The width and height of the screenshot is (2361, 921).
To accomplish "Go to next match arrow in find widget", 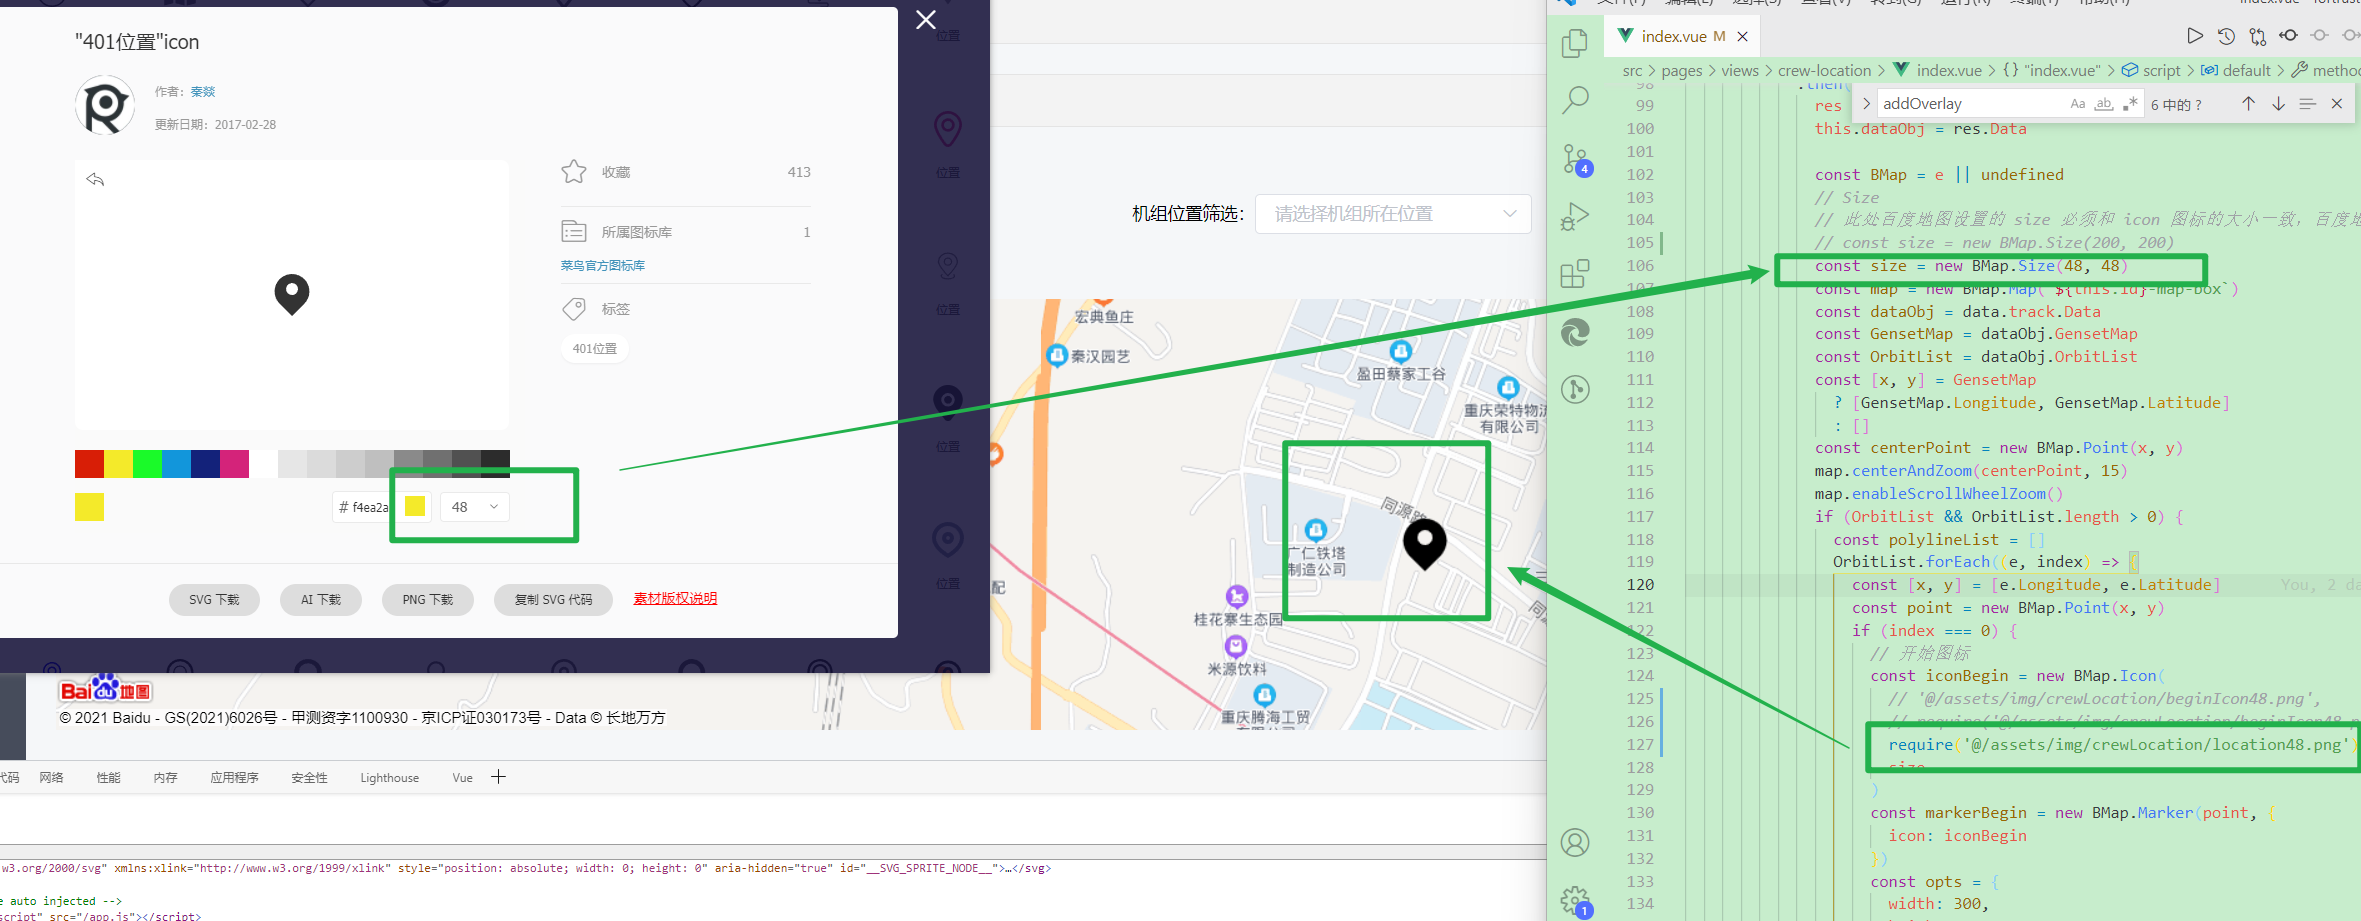I will [x=2278, y=104].
